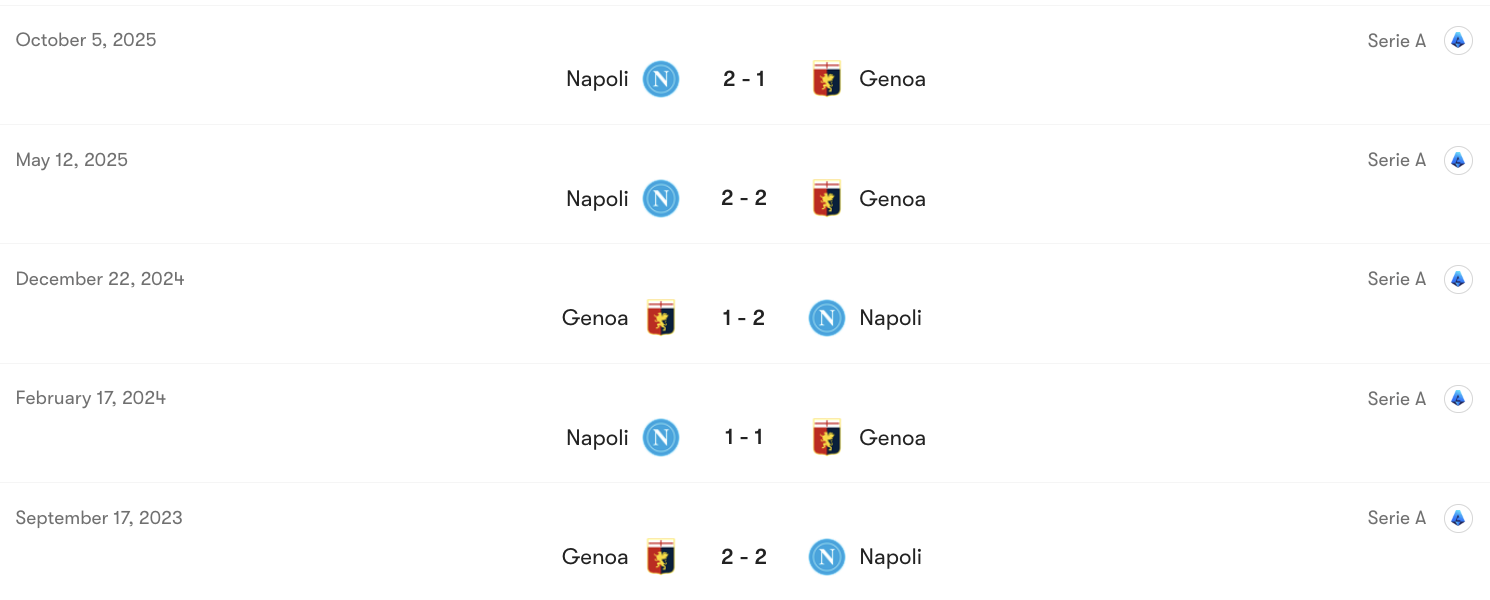Select the Genoa badge in the October 5 row
The image size is (1490, 600).
coord(827,78)
